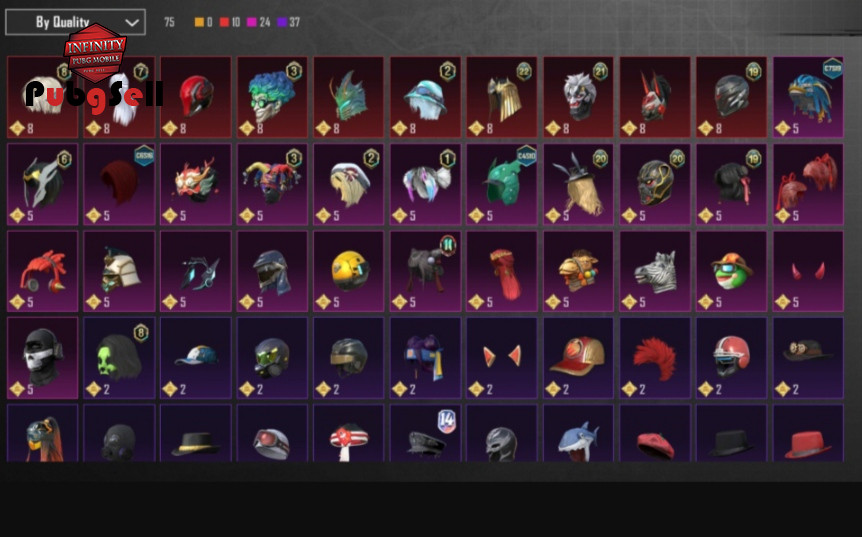
Task: Open the By Quality sort dropdown
Action: (75, 22)
